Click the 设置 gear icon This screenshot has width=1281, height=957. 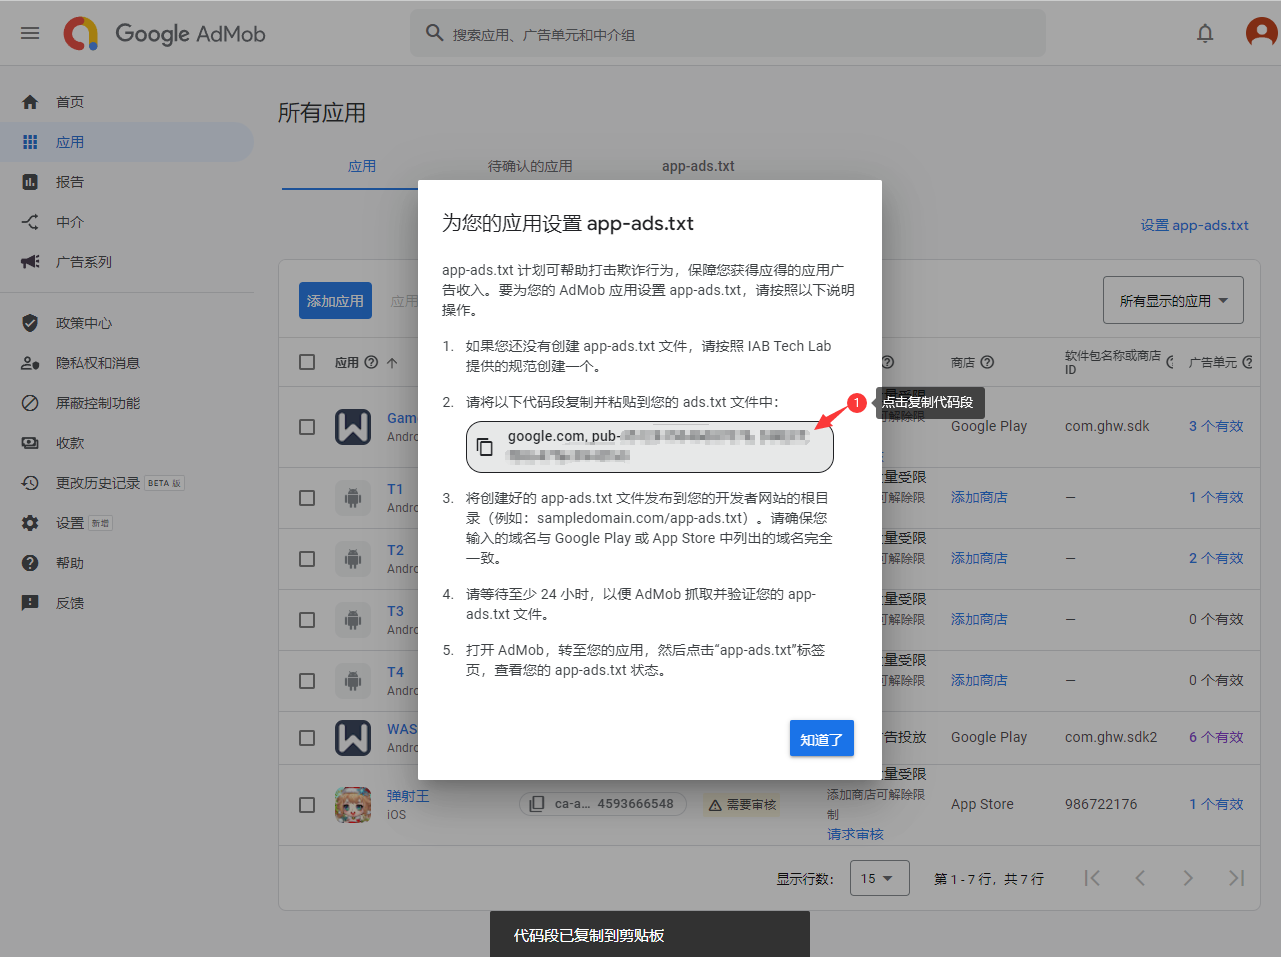pos(30,523)
